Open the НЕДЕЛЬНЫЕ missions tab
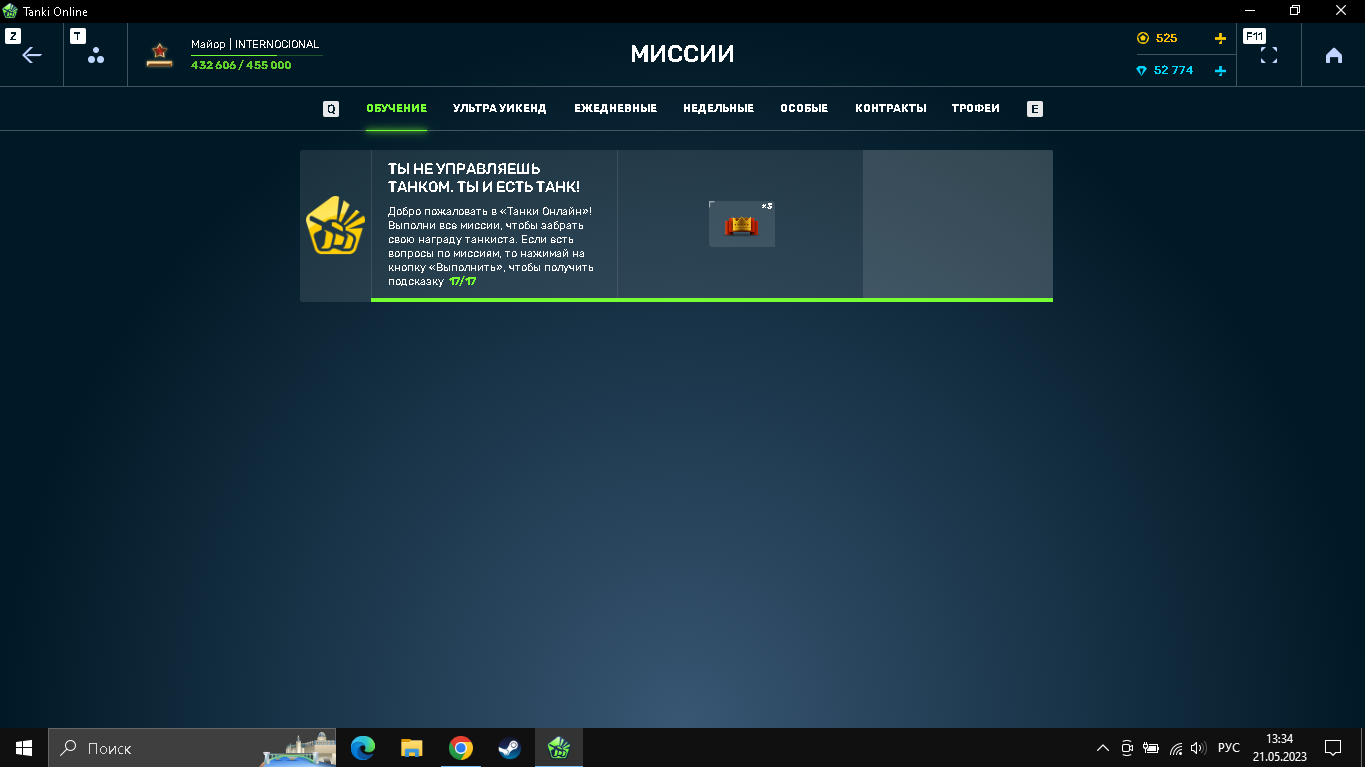 (718, 109)
